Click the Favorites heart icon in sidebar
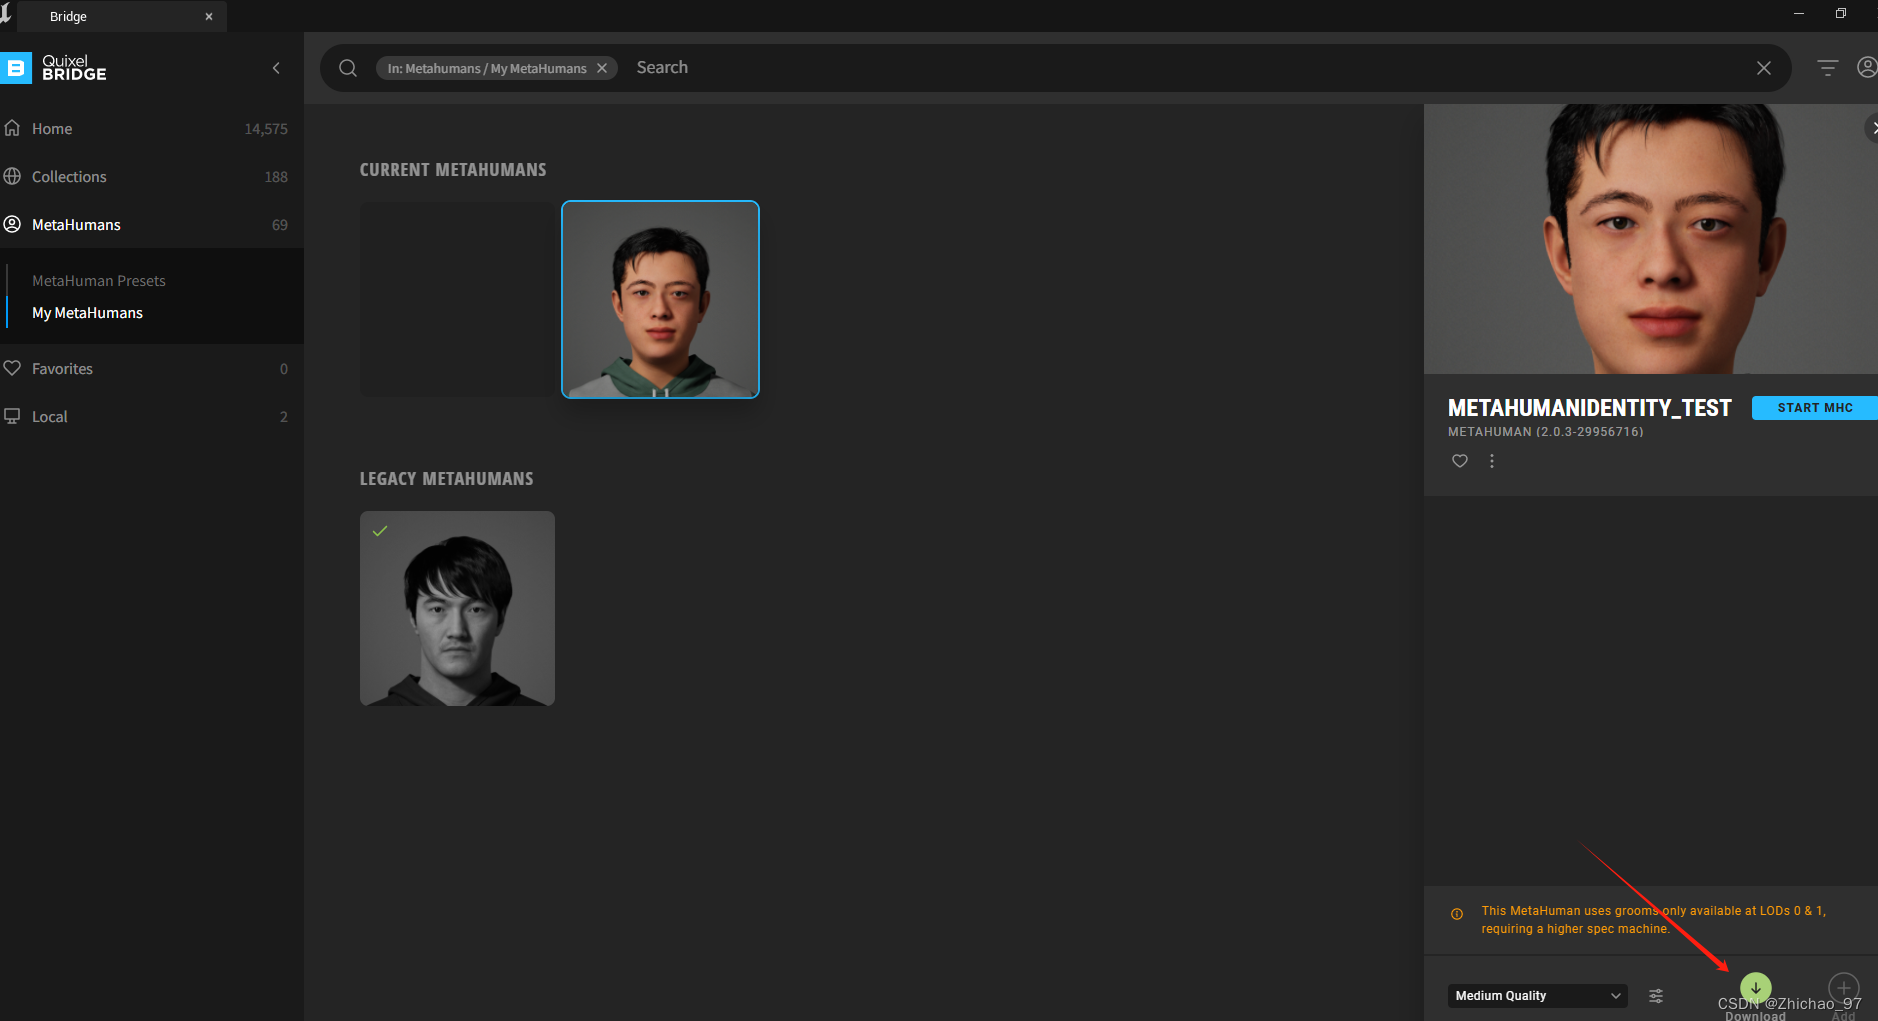 [x=12, y=368]
